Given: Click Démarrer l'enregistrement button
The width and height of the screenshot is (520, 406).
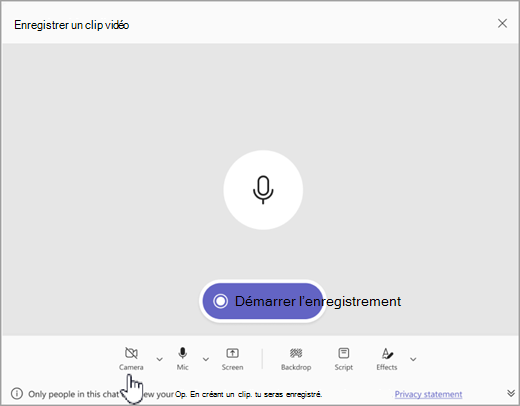Looking at the screenshot, I should [x=263, y=301].
